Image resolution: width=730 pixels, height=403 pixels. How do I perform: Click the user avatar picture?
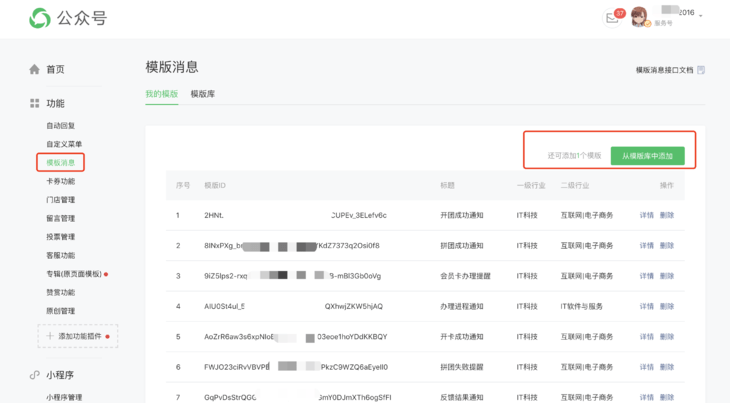639,17
